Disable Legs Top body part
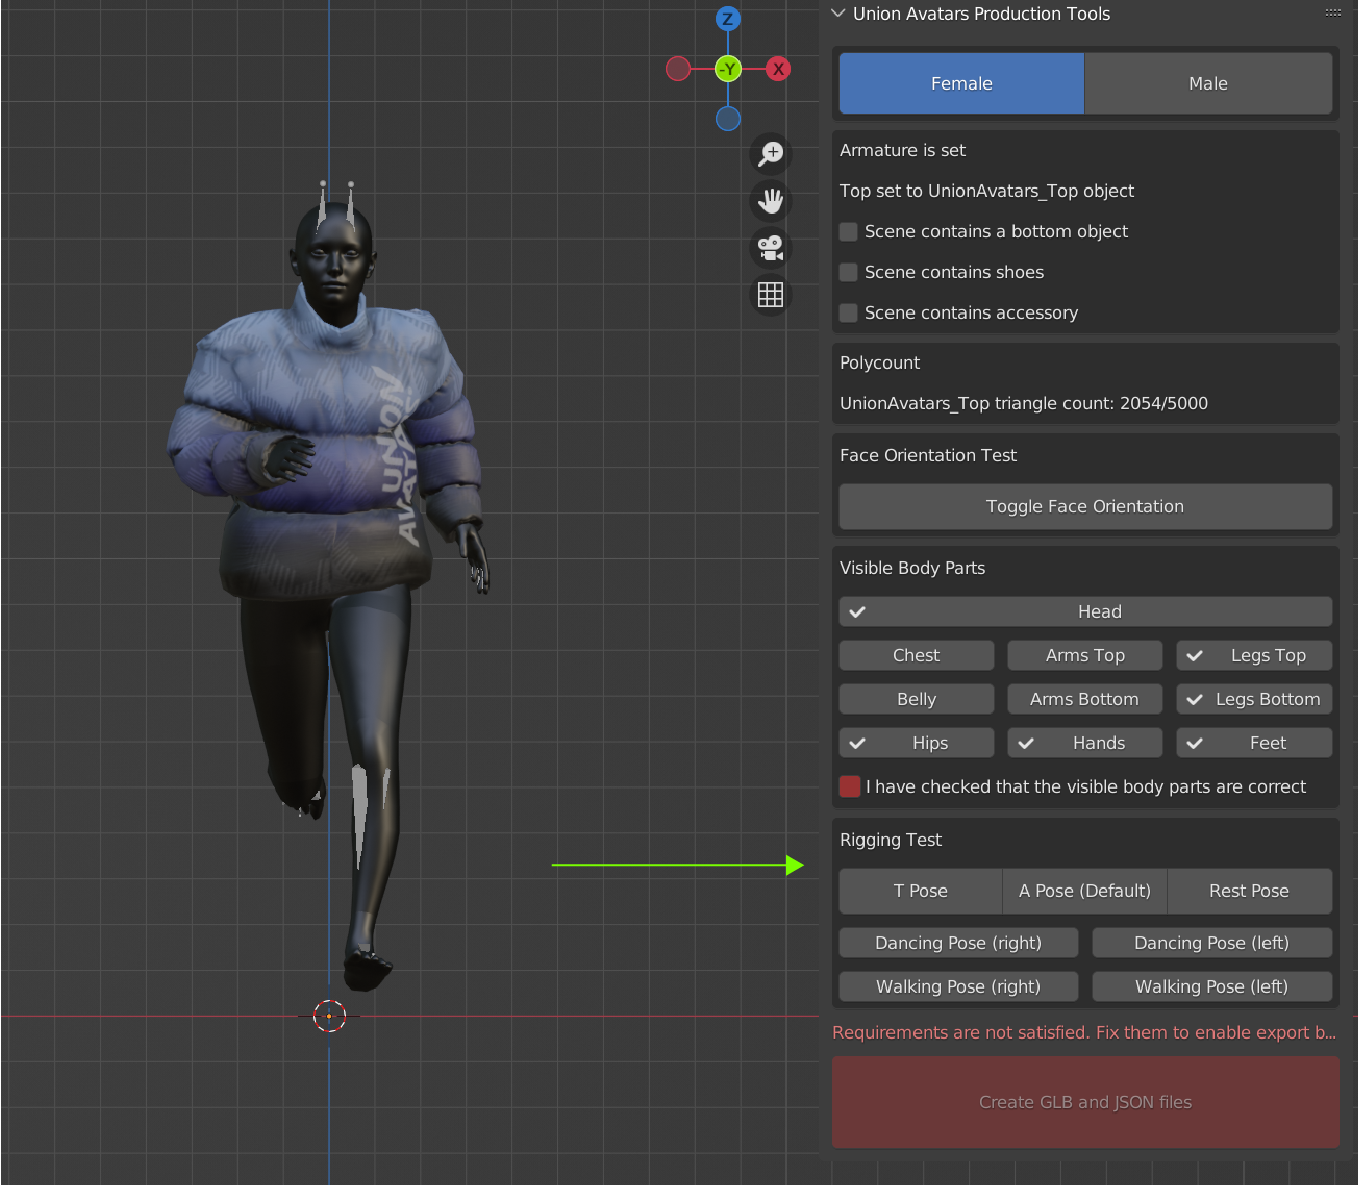Image resolution: width=1359 pixels, height=1186 pixels. pyautogui.click(x=1254, y=656)
